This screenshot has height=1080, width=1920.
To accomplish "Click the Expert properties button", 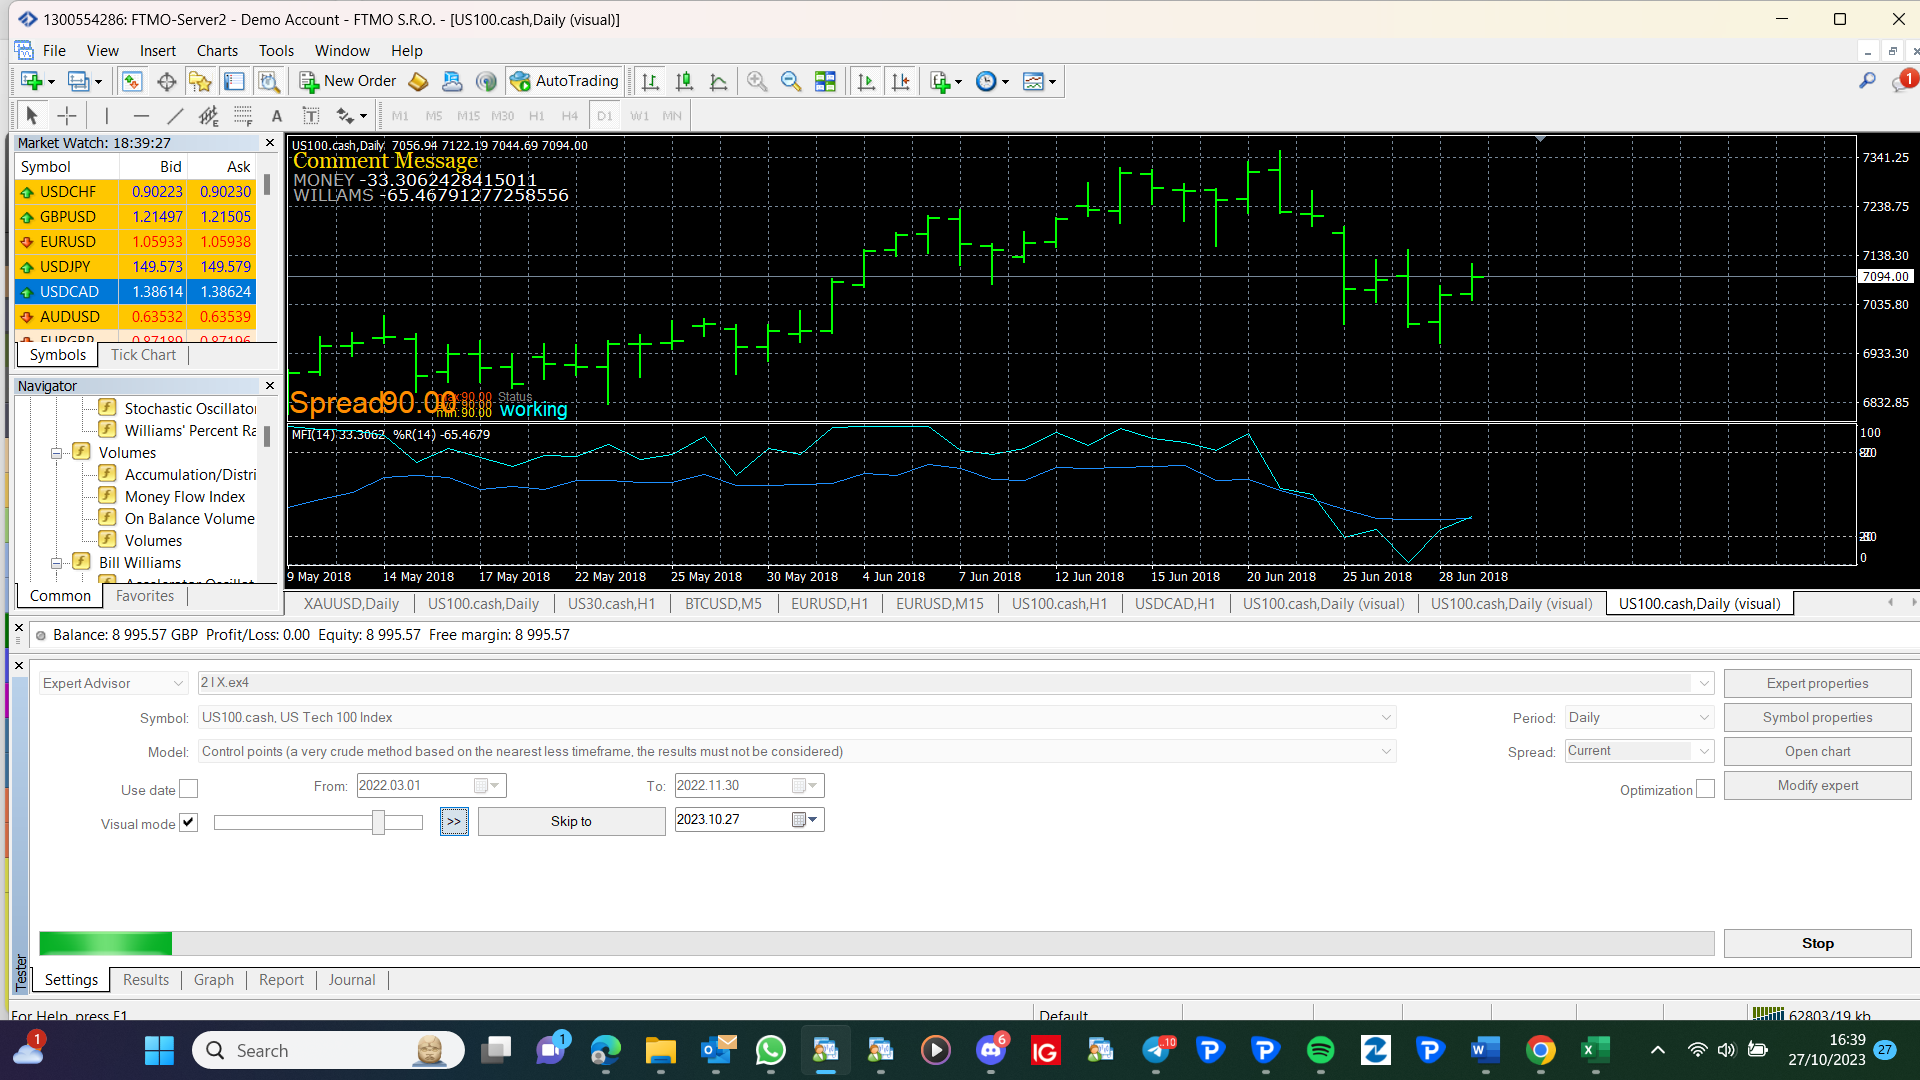I will coord(1817,683).
